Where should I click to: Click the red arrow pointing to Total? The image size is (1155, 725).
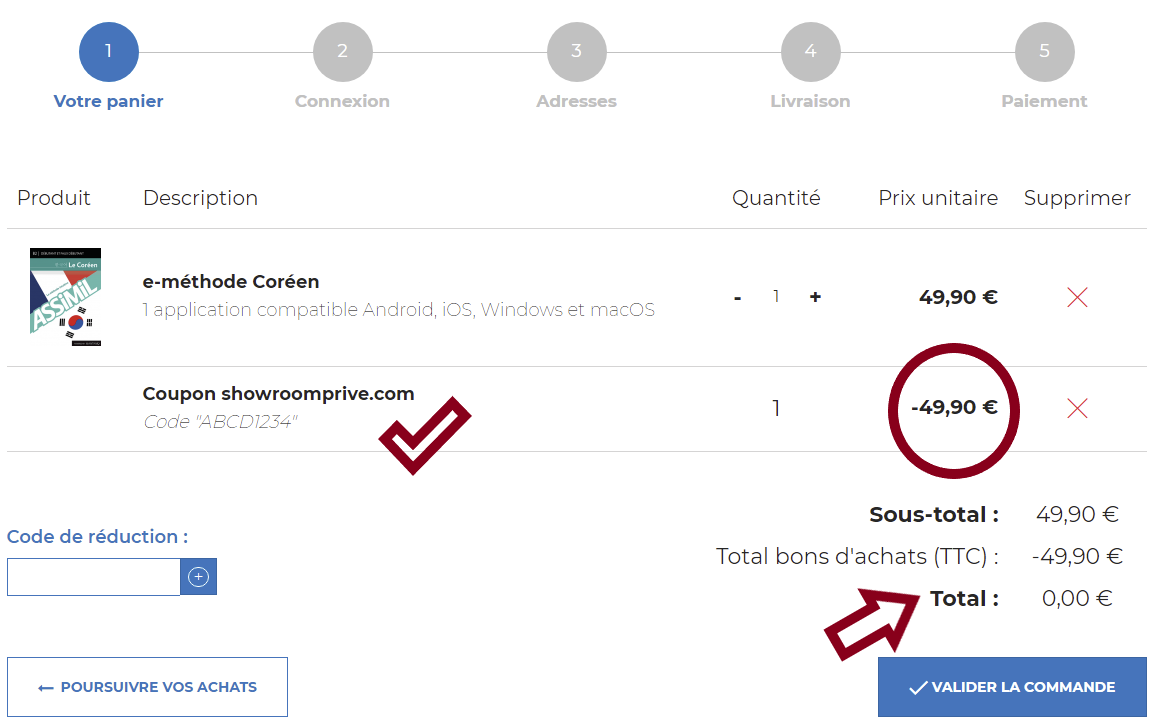click(x=872, y=623)
